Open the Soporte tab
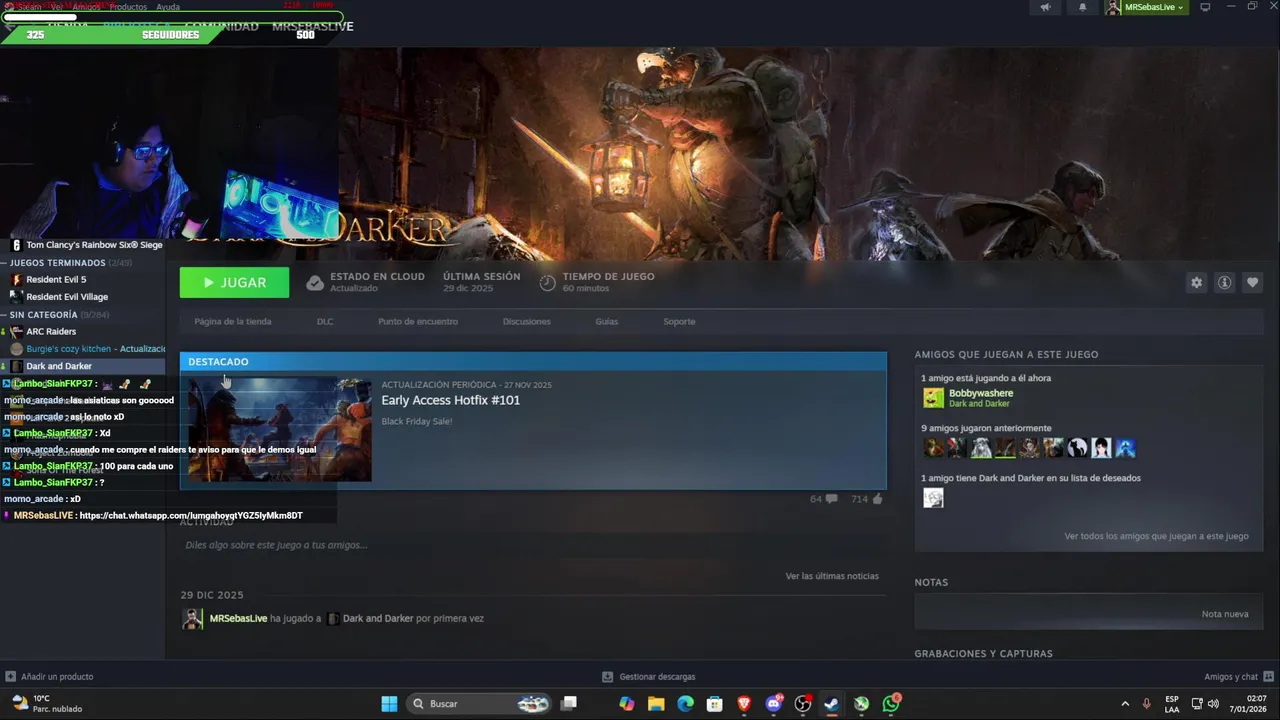 pos(679,322)
